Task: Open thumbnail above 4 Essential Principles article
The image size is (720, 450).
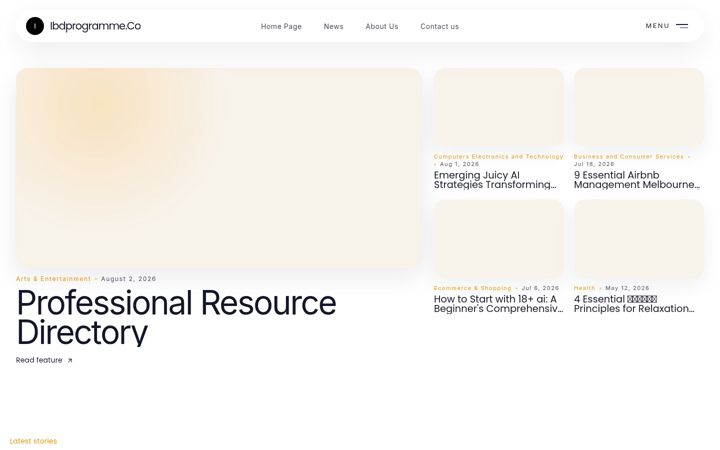Action: 639,239
